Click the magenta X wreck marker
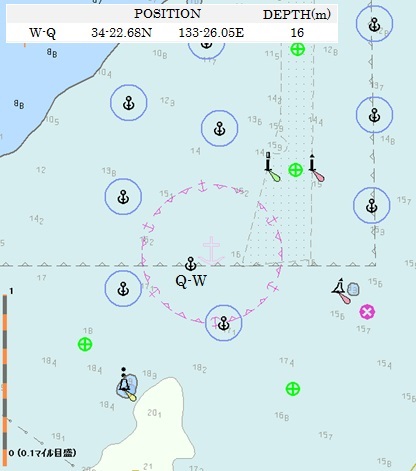Screen dimensions: 416x471 pyautogui.click(x=367, y=312)
